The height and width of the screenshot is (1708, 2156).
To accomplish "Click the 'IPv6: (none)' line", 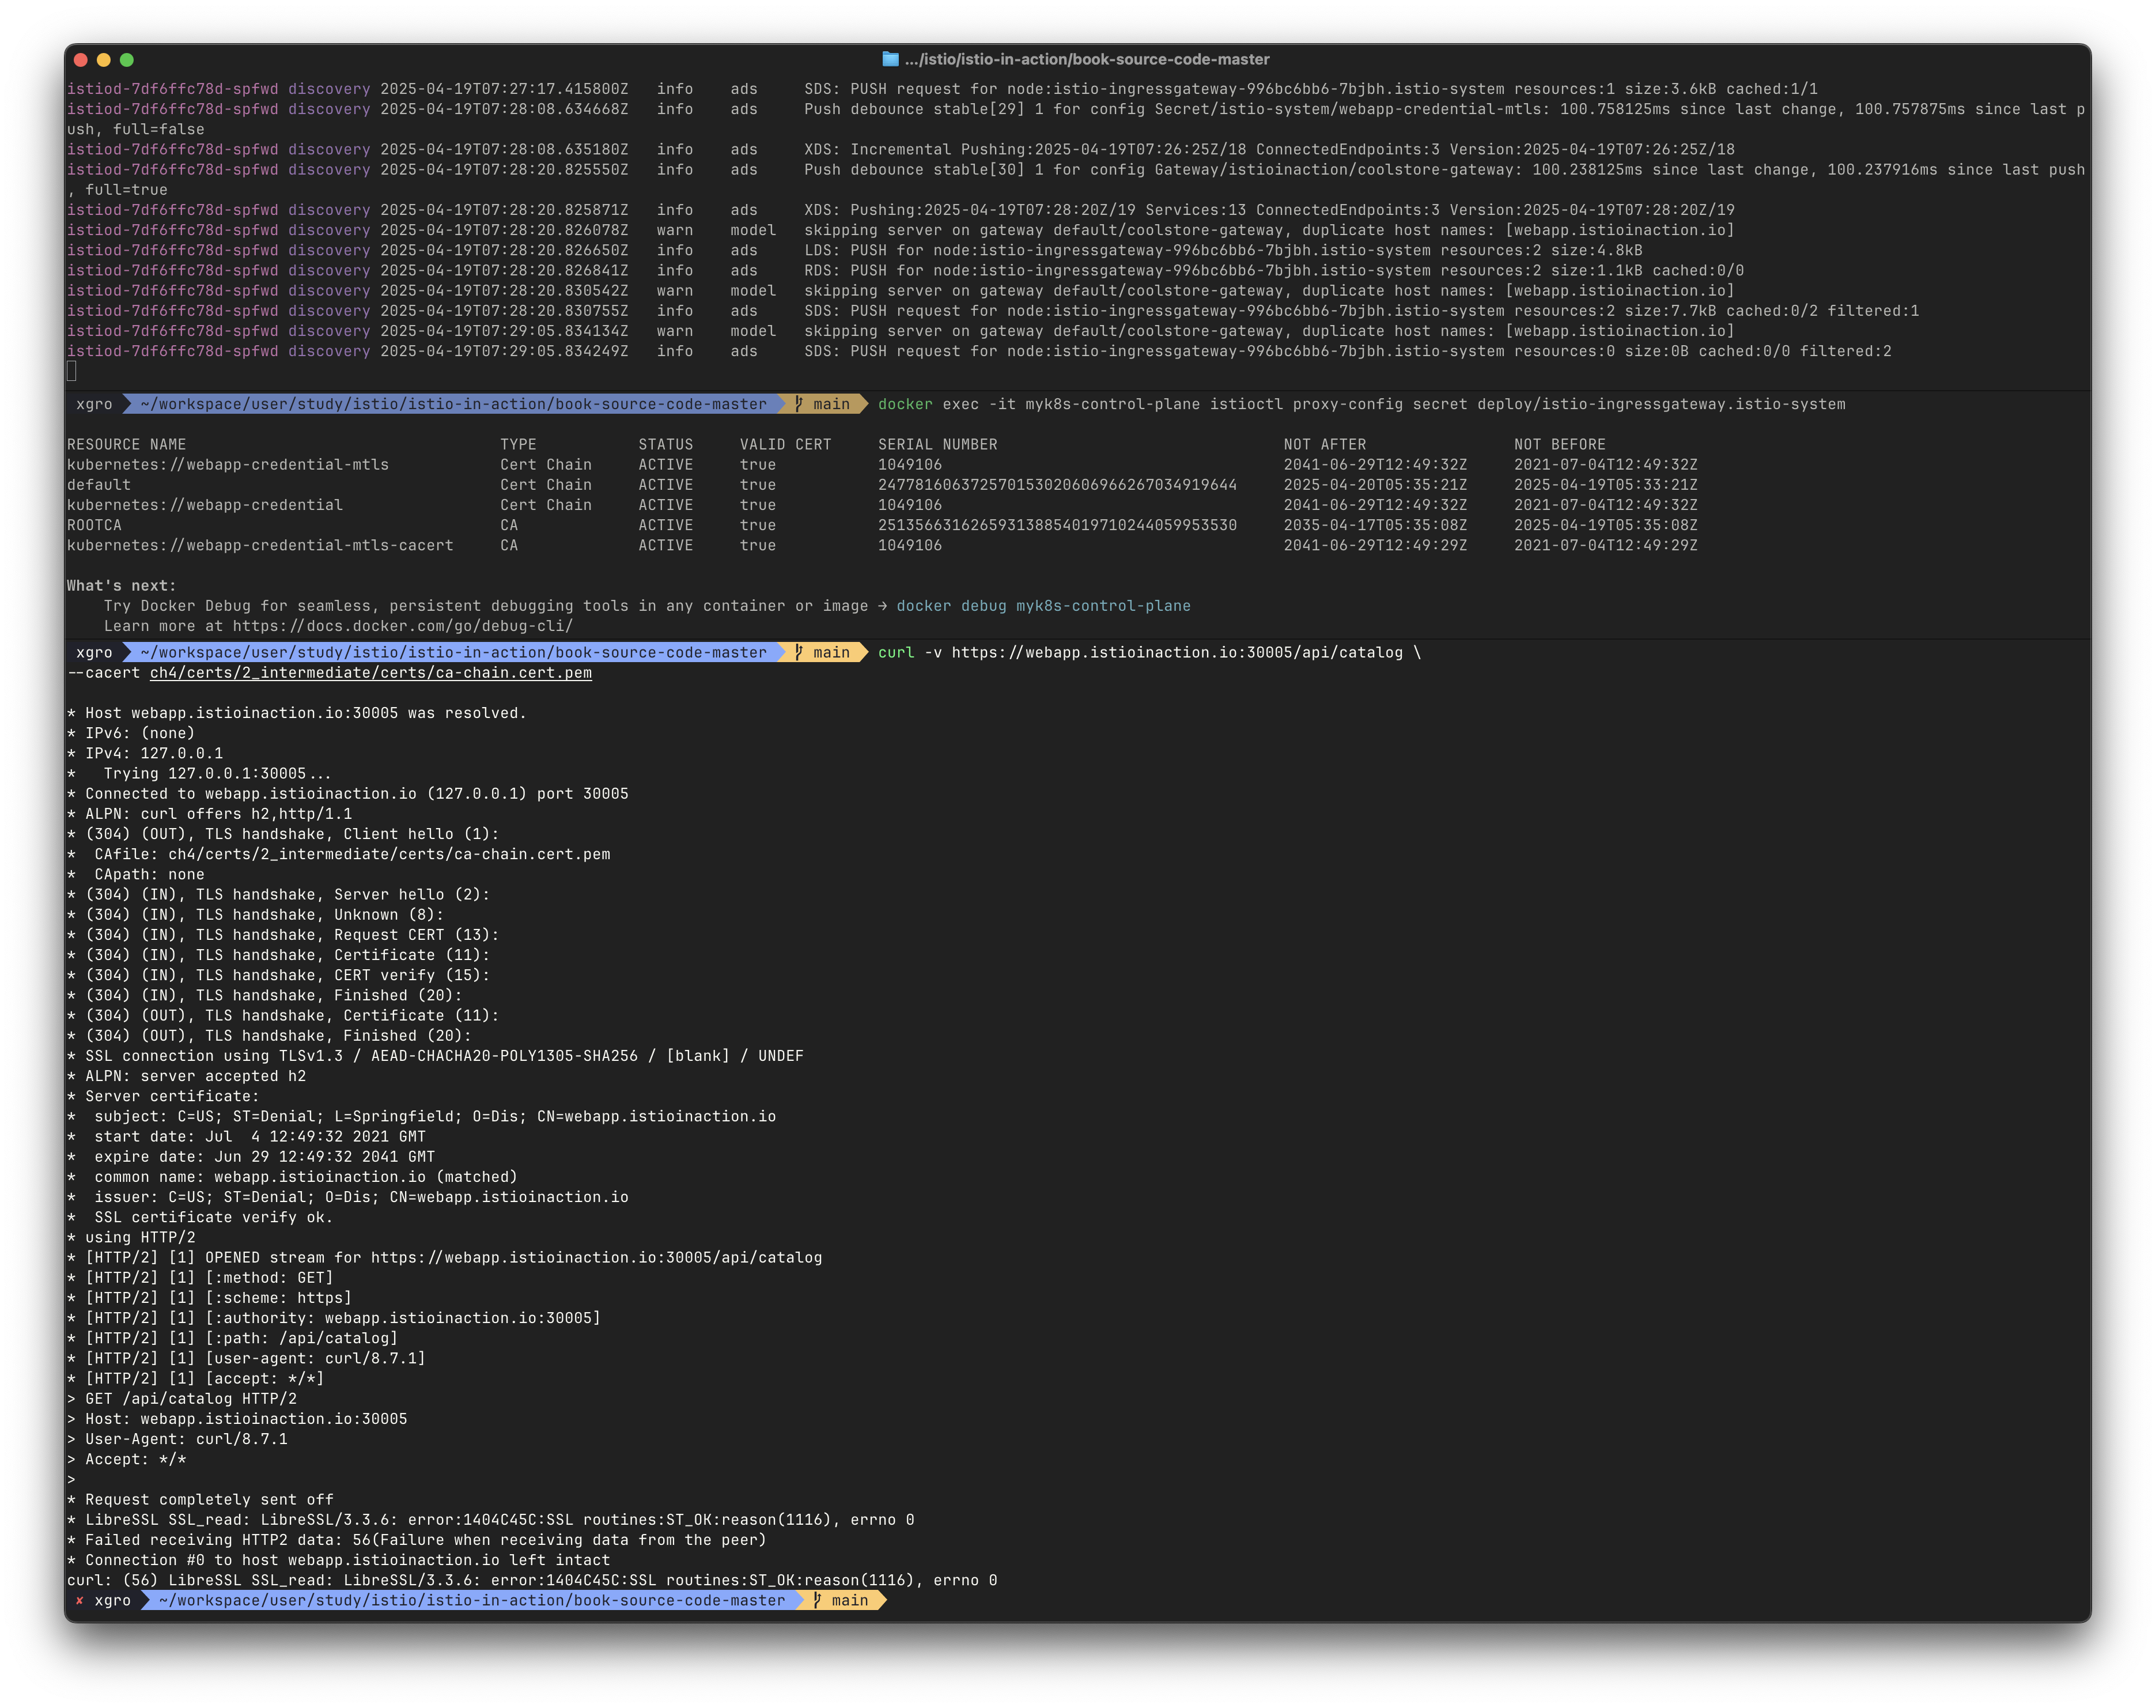I will pos(131,733).
